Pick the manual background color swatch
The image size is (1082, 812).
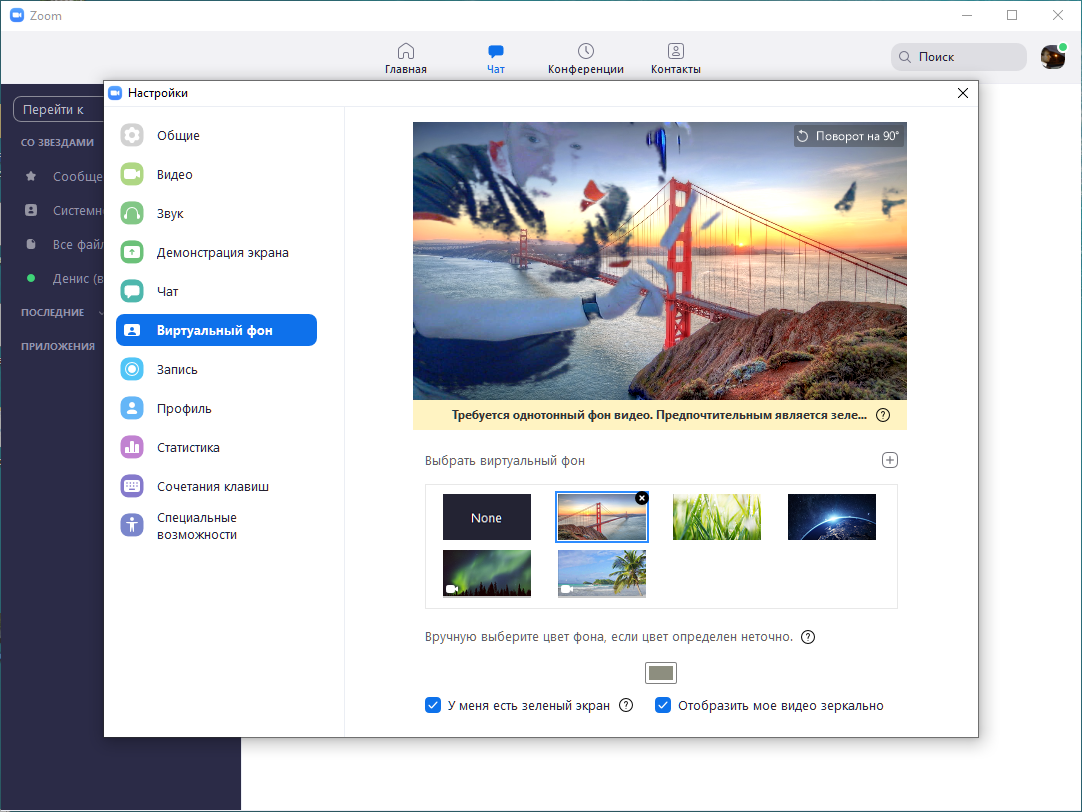coord(660,673)
